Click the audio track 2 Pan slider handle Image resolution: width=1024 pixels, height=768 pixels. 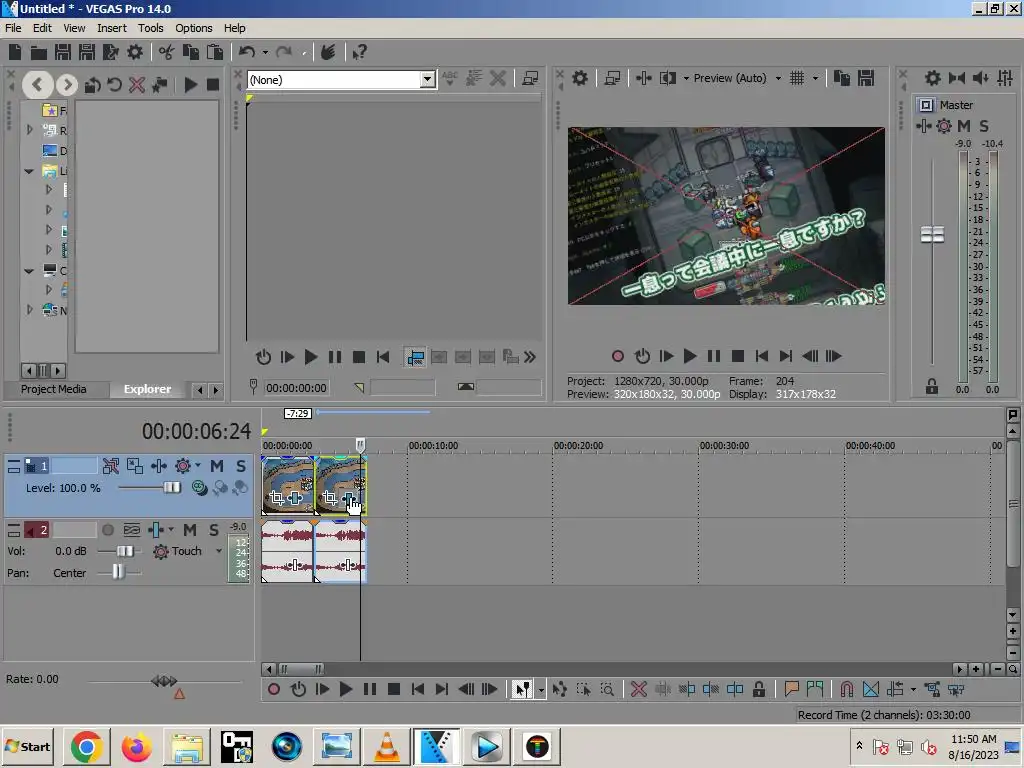(x=118, y=572)
